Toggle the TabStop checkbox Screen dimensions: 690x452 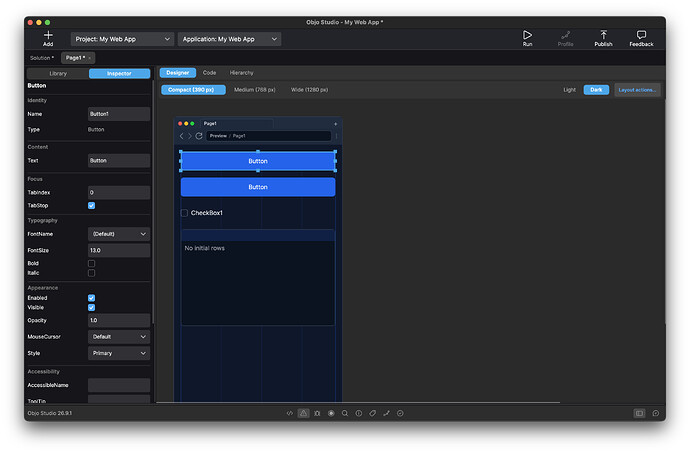click(x=92, y=206)
